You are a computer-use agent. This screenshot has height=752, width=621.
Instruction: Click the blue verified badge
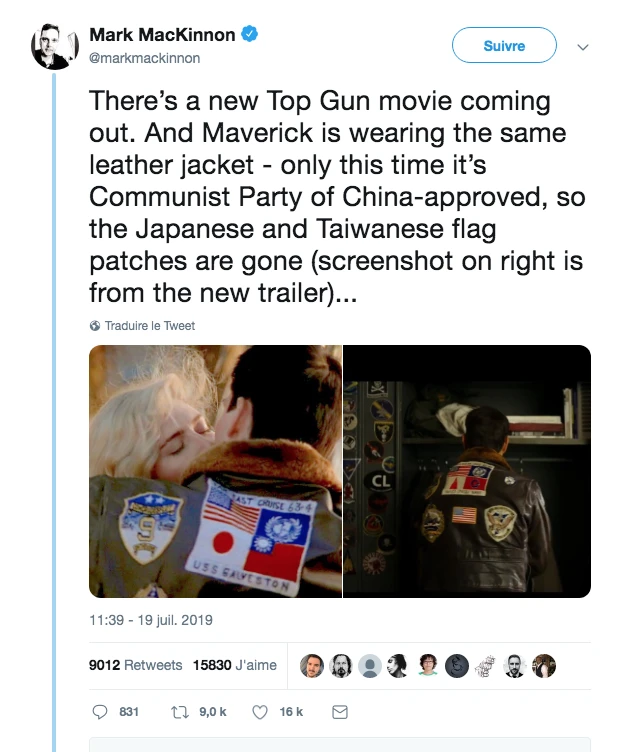point(249,34)
